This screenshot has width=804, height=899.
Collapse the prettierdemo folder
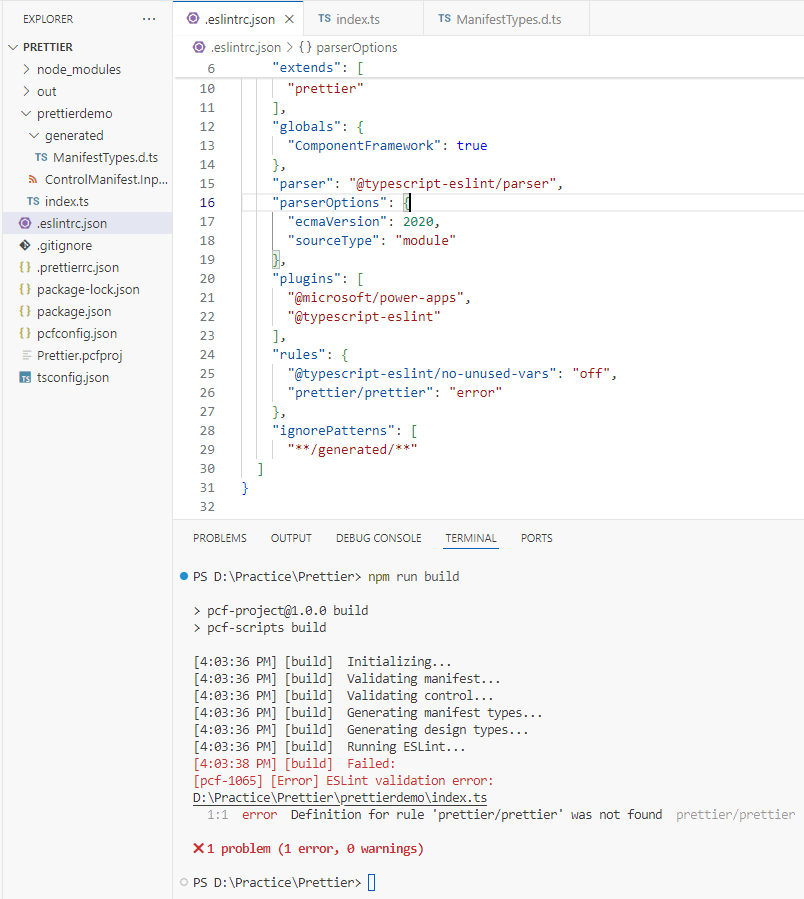pos(27,113)
